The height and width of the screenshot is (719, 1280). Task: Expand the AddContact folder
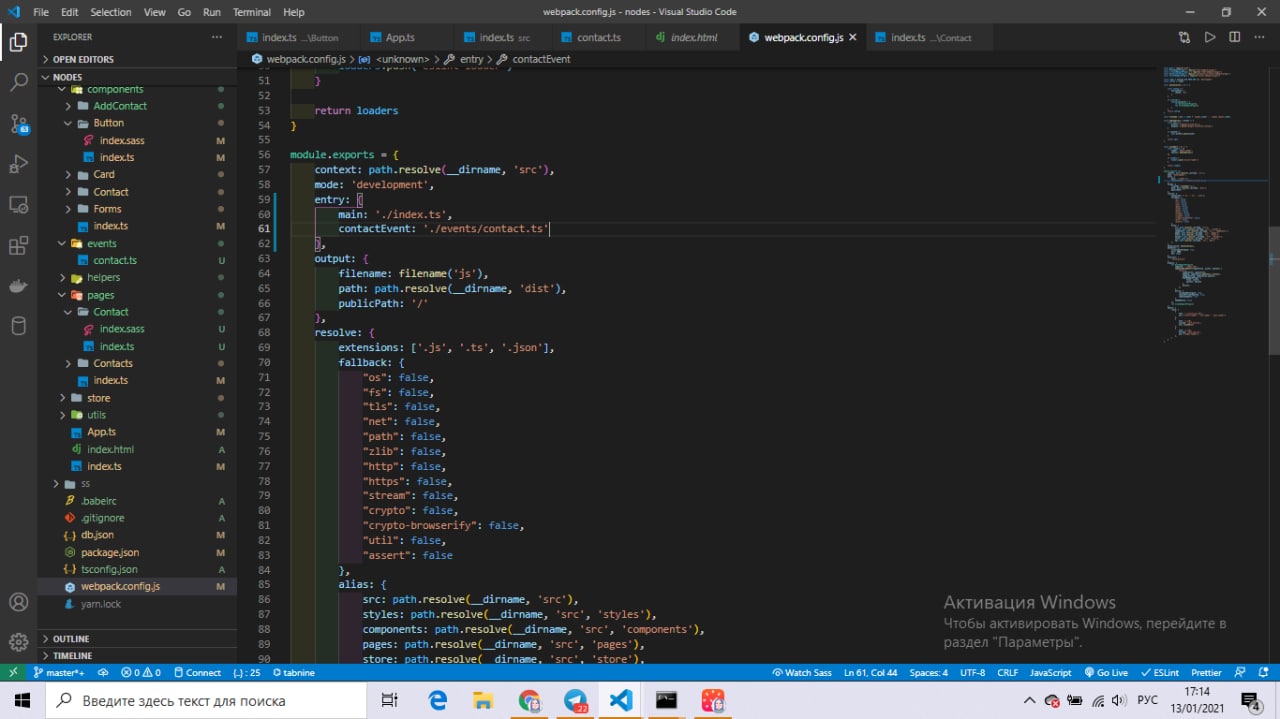120,106
